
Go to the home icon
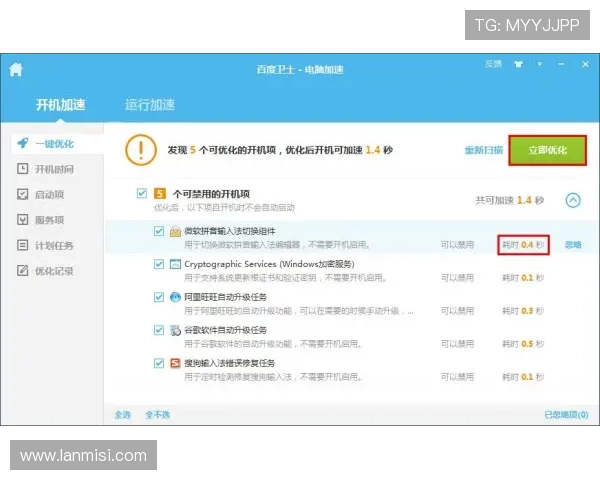point(16,70)
